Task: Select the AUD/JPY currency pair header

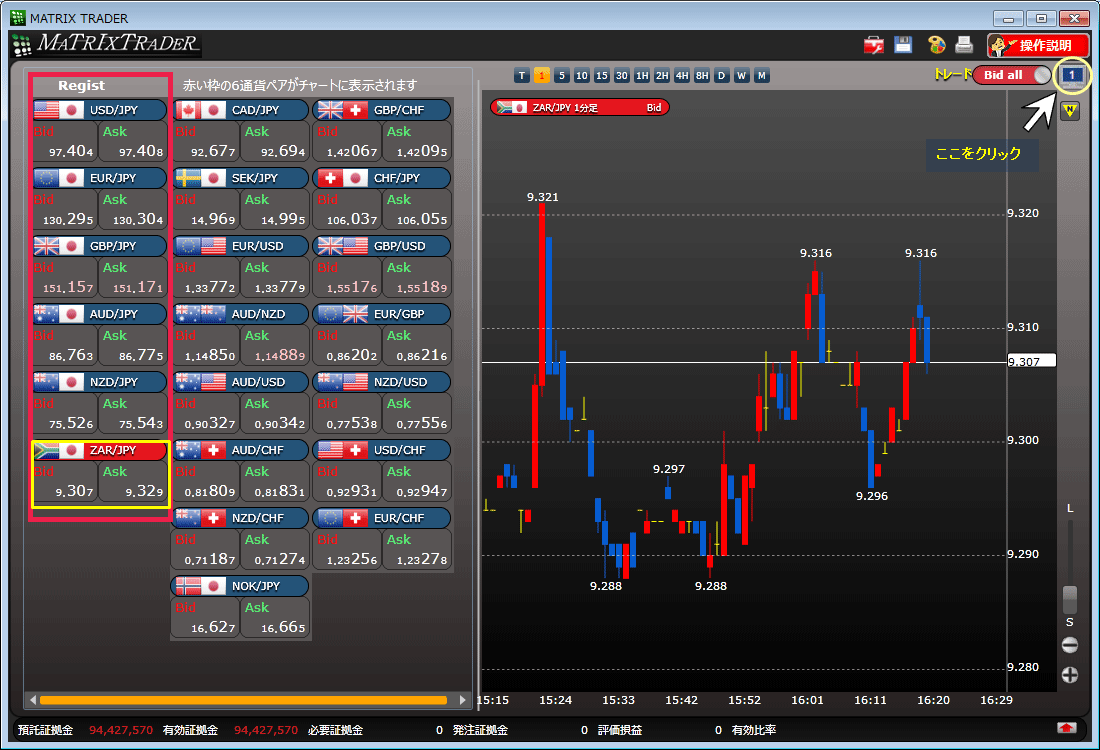Action: click(x=99, y=314)
